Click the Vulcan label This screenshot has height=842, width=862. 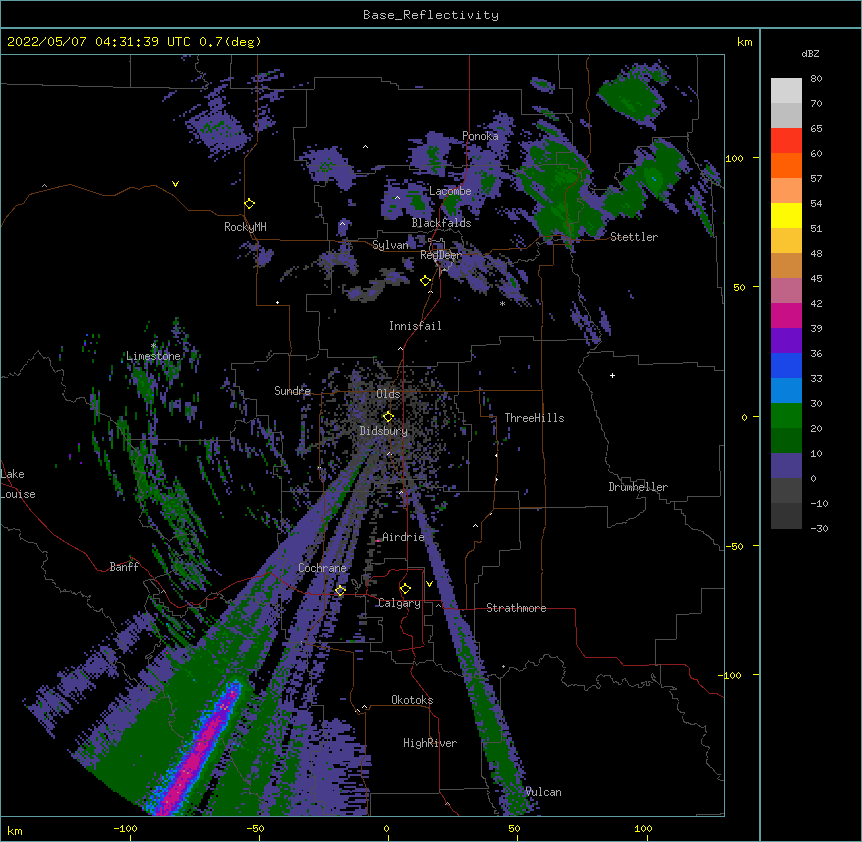click(543, 792)
